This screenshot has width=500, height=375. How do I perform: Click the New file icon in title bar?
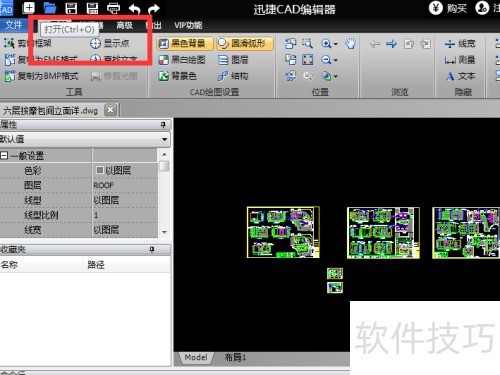[29, 8]
